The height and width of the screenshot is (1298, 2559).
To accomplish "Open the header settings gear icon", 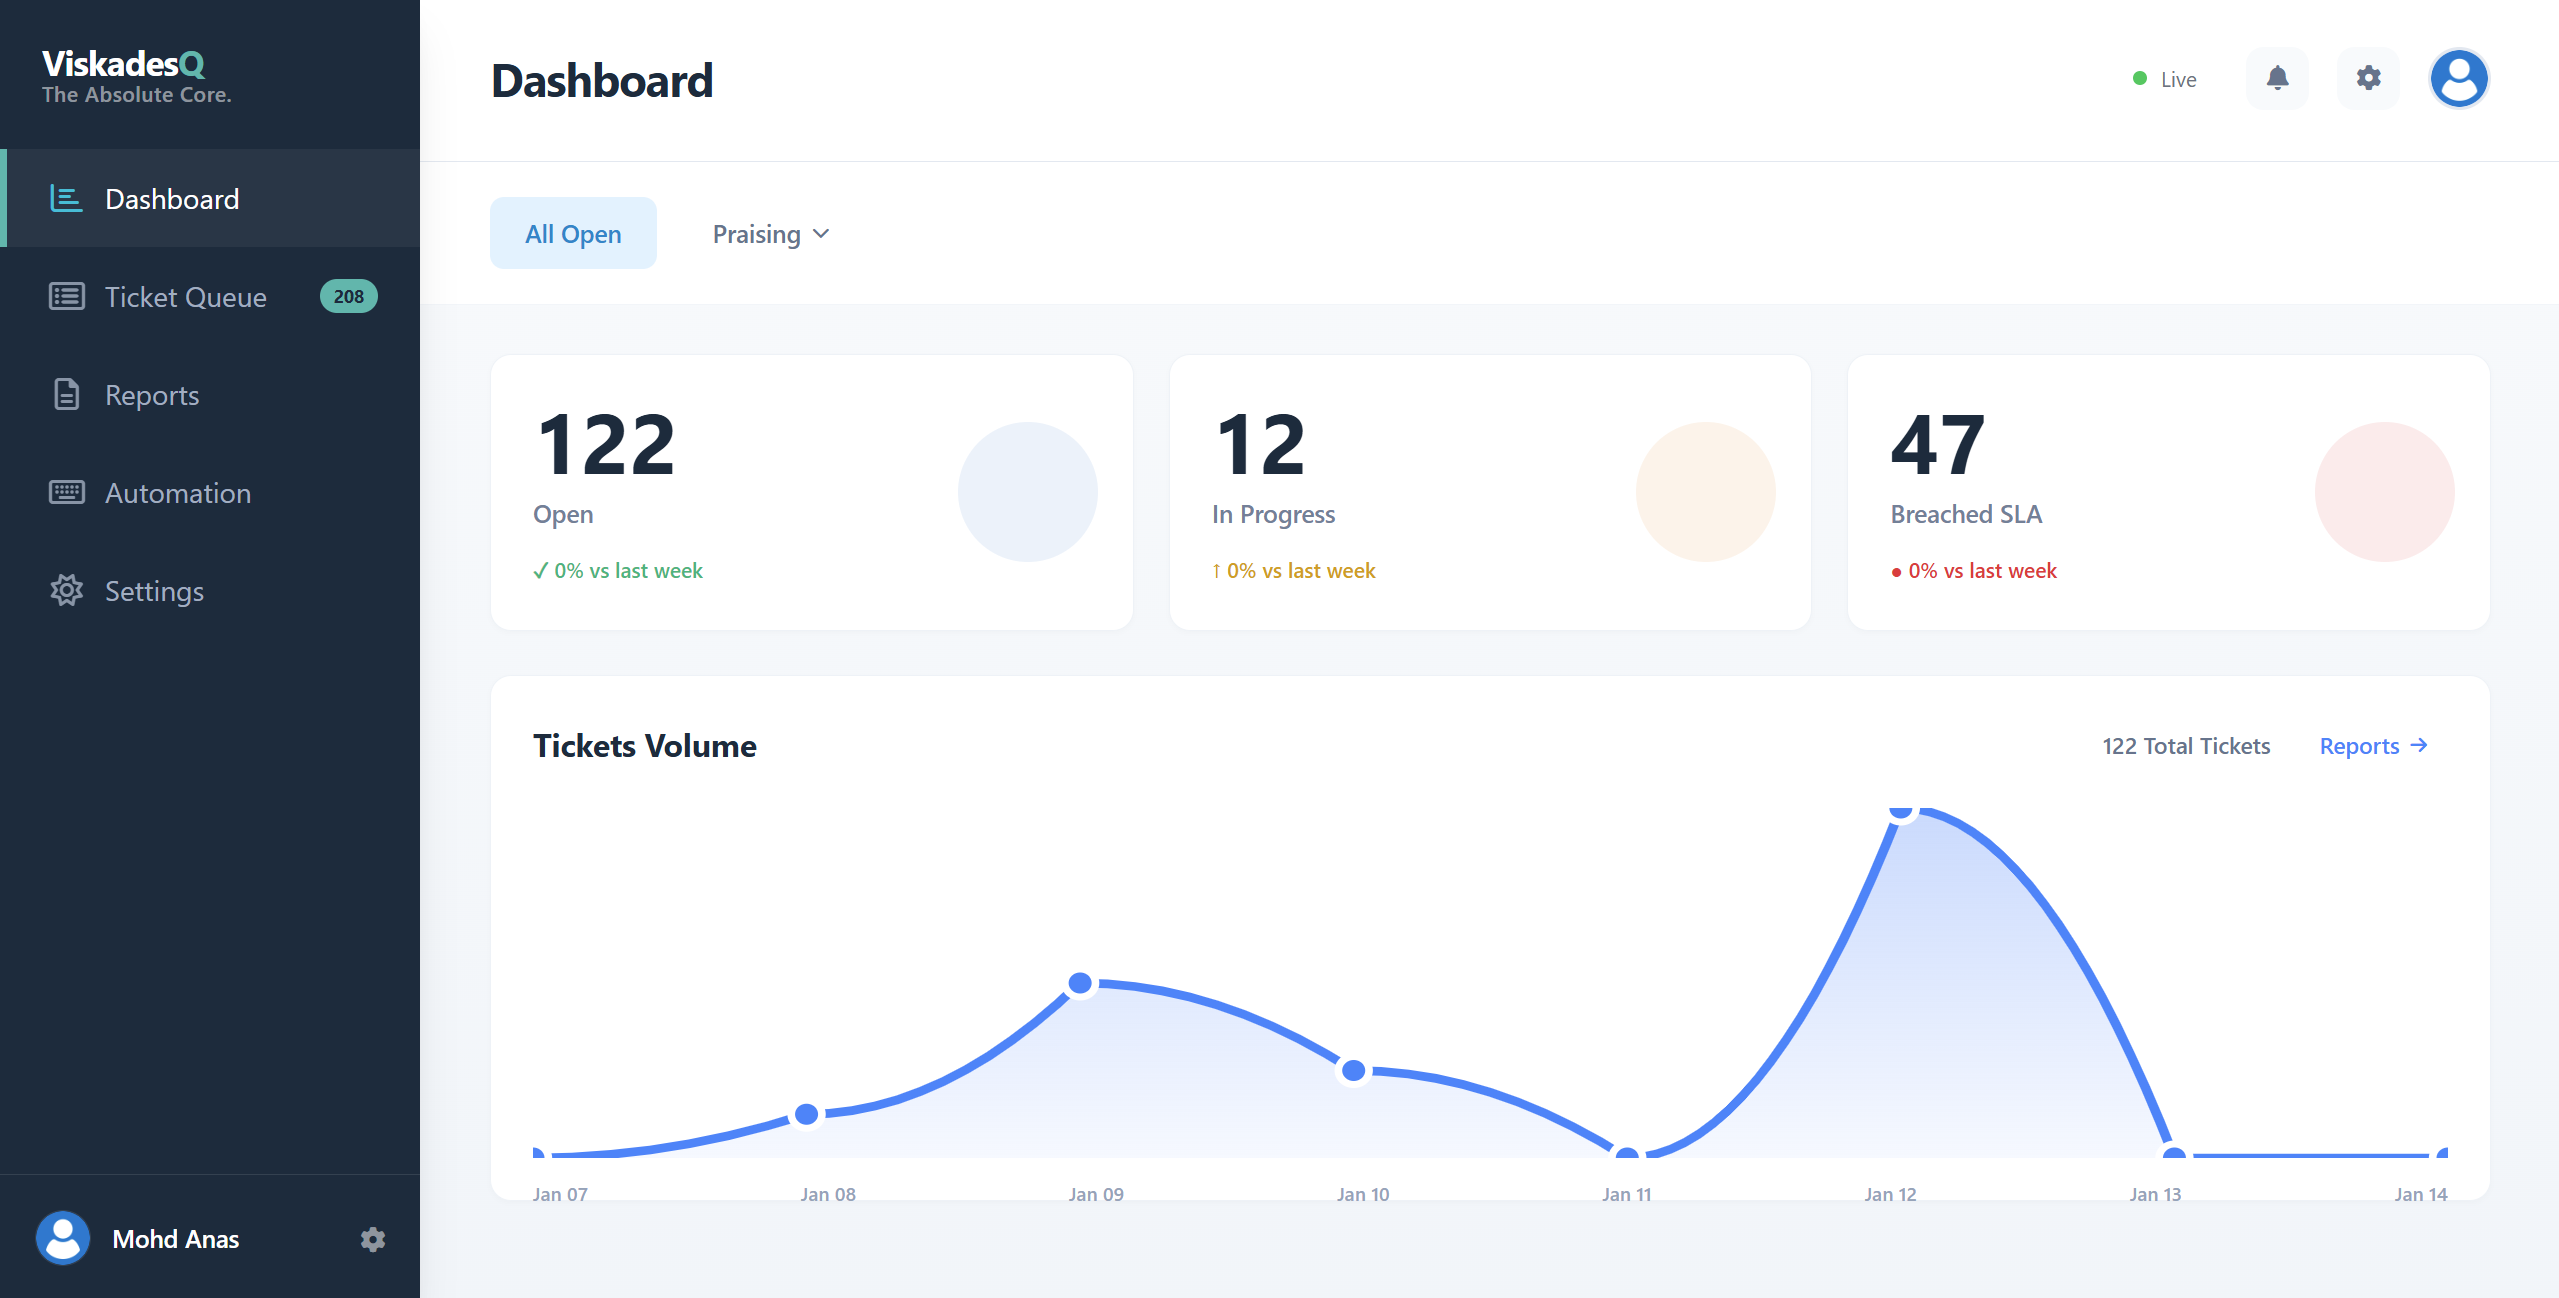I will pos(2368,78).
